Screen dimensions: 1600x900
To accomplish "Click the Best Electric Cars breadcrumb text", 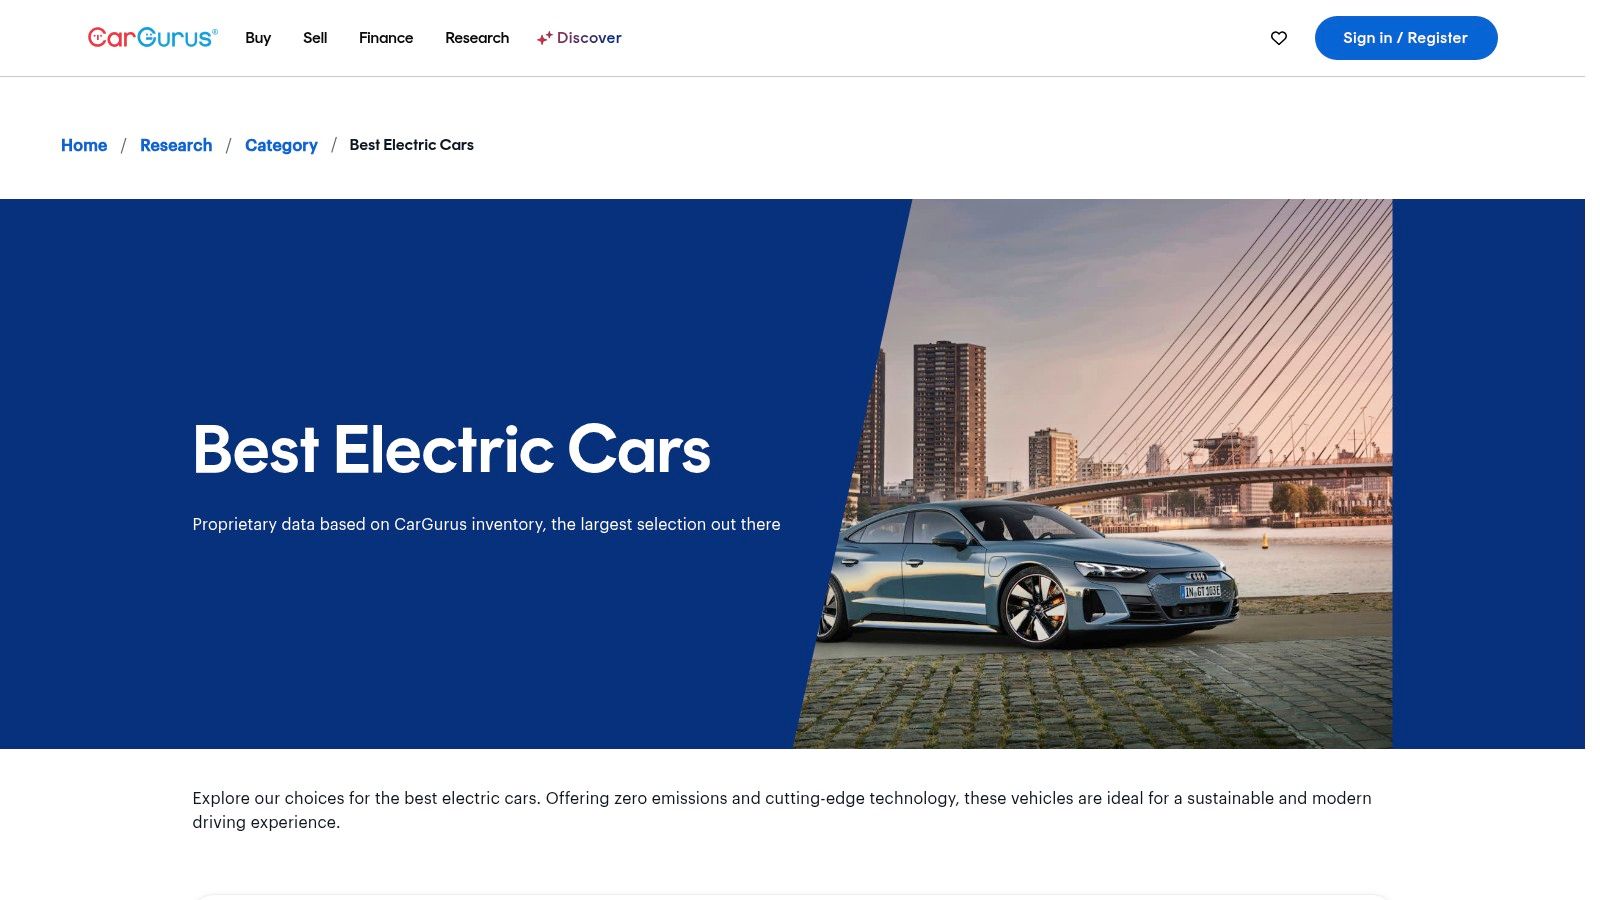I will [x=411, y=145].
